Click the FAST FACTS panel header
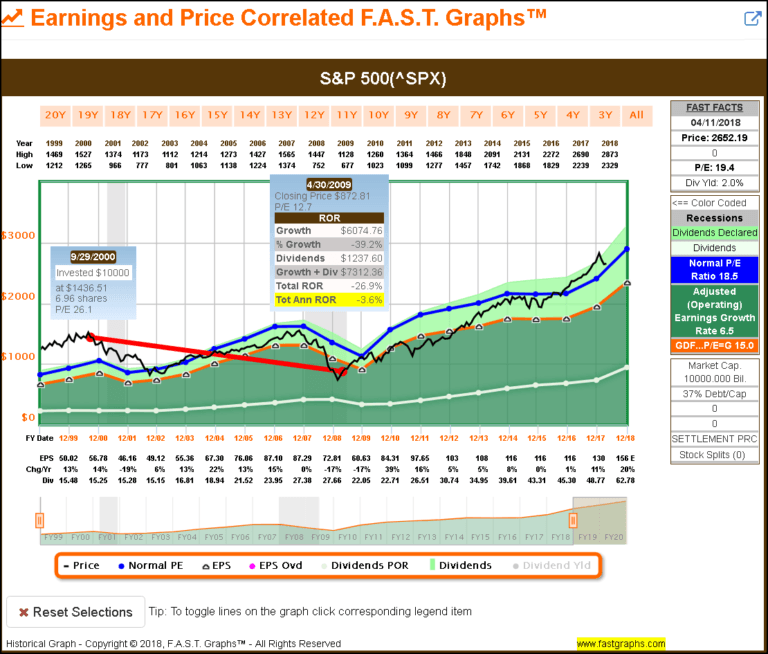 tap(712, 107)
